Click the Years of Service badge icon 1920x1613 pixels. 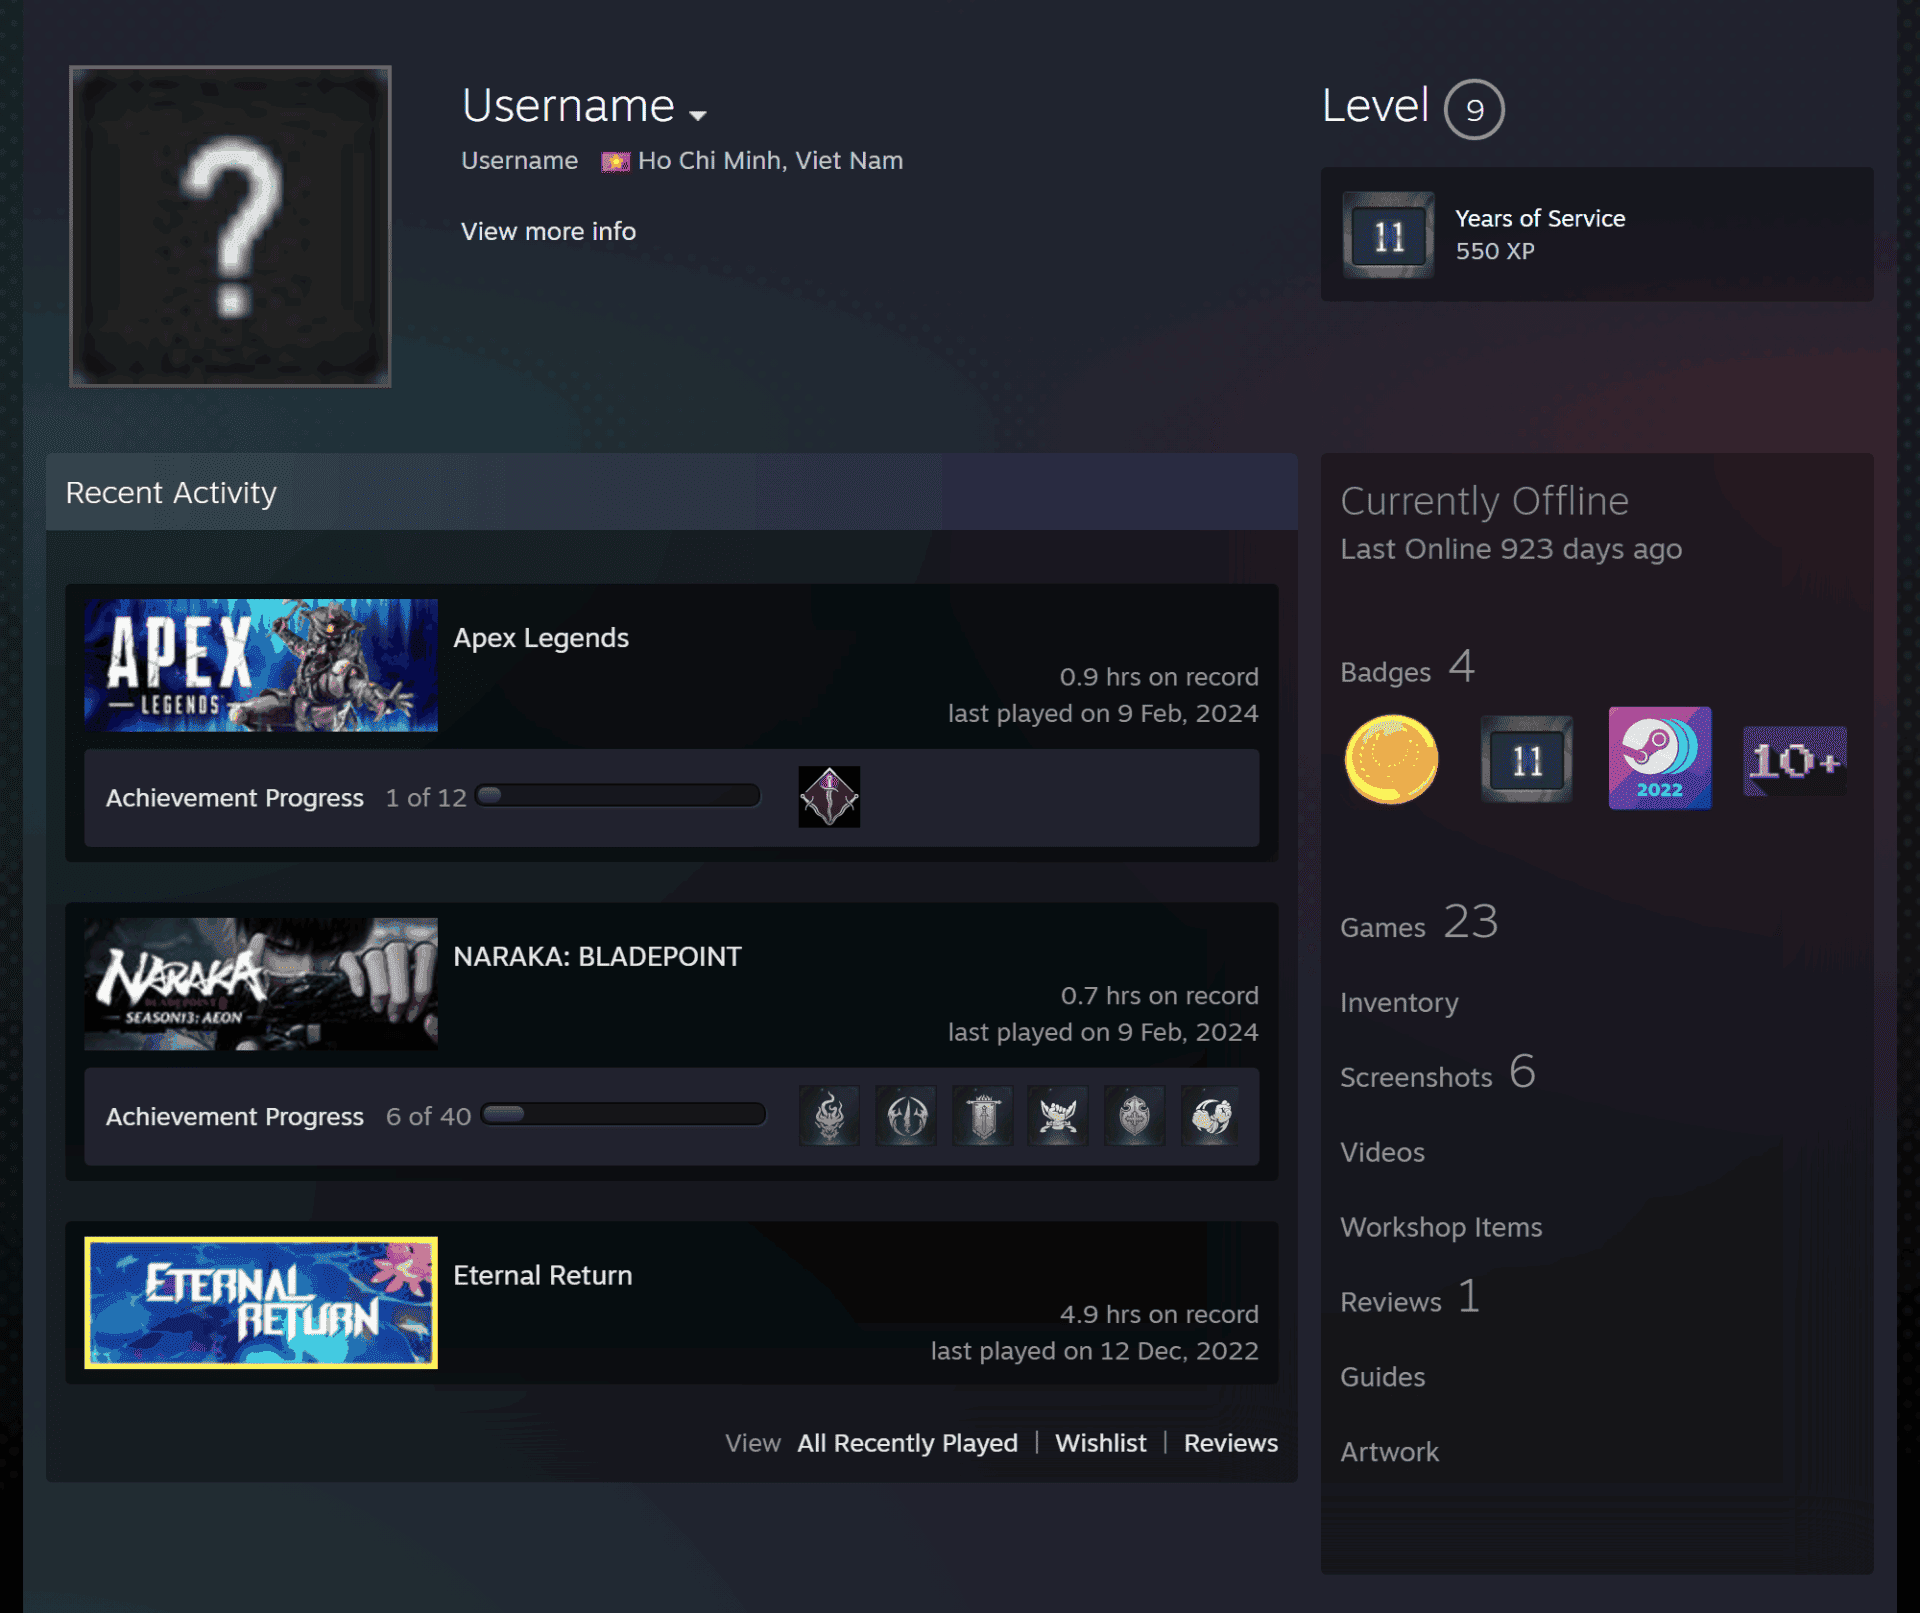1388,235
